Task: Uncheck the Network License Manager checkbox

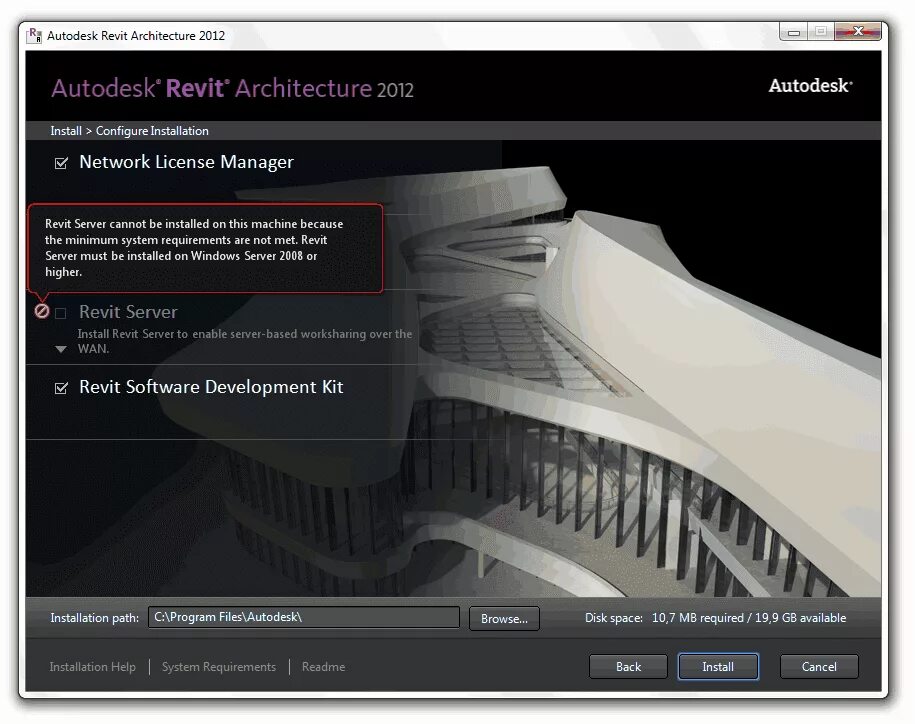Action: click(x=61, y=163)
